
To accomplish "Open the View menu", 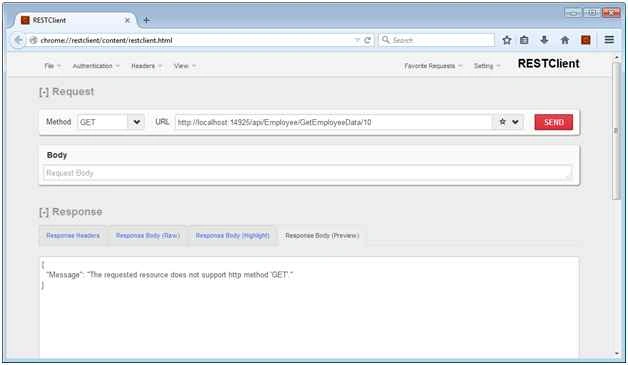I will click(x=185, y=66).
